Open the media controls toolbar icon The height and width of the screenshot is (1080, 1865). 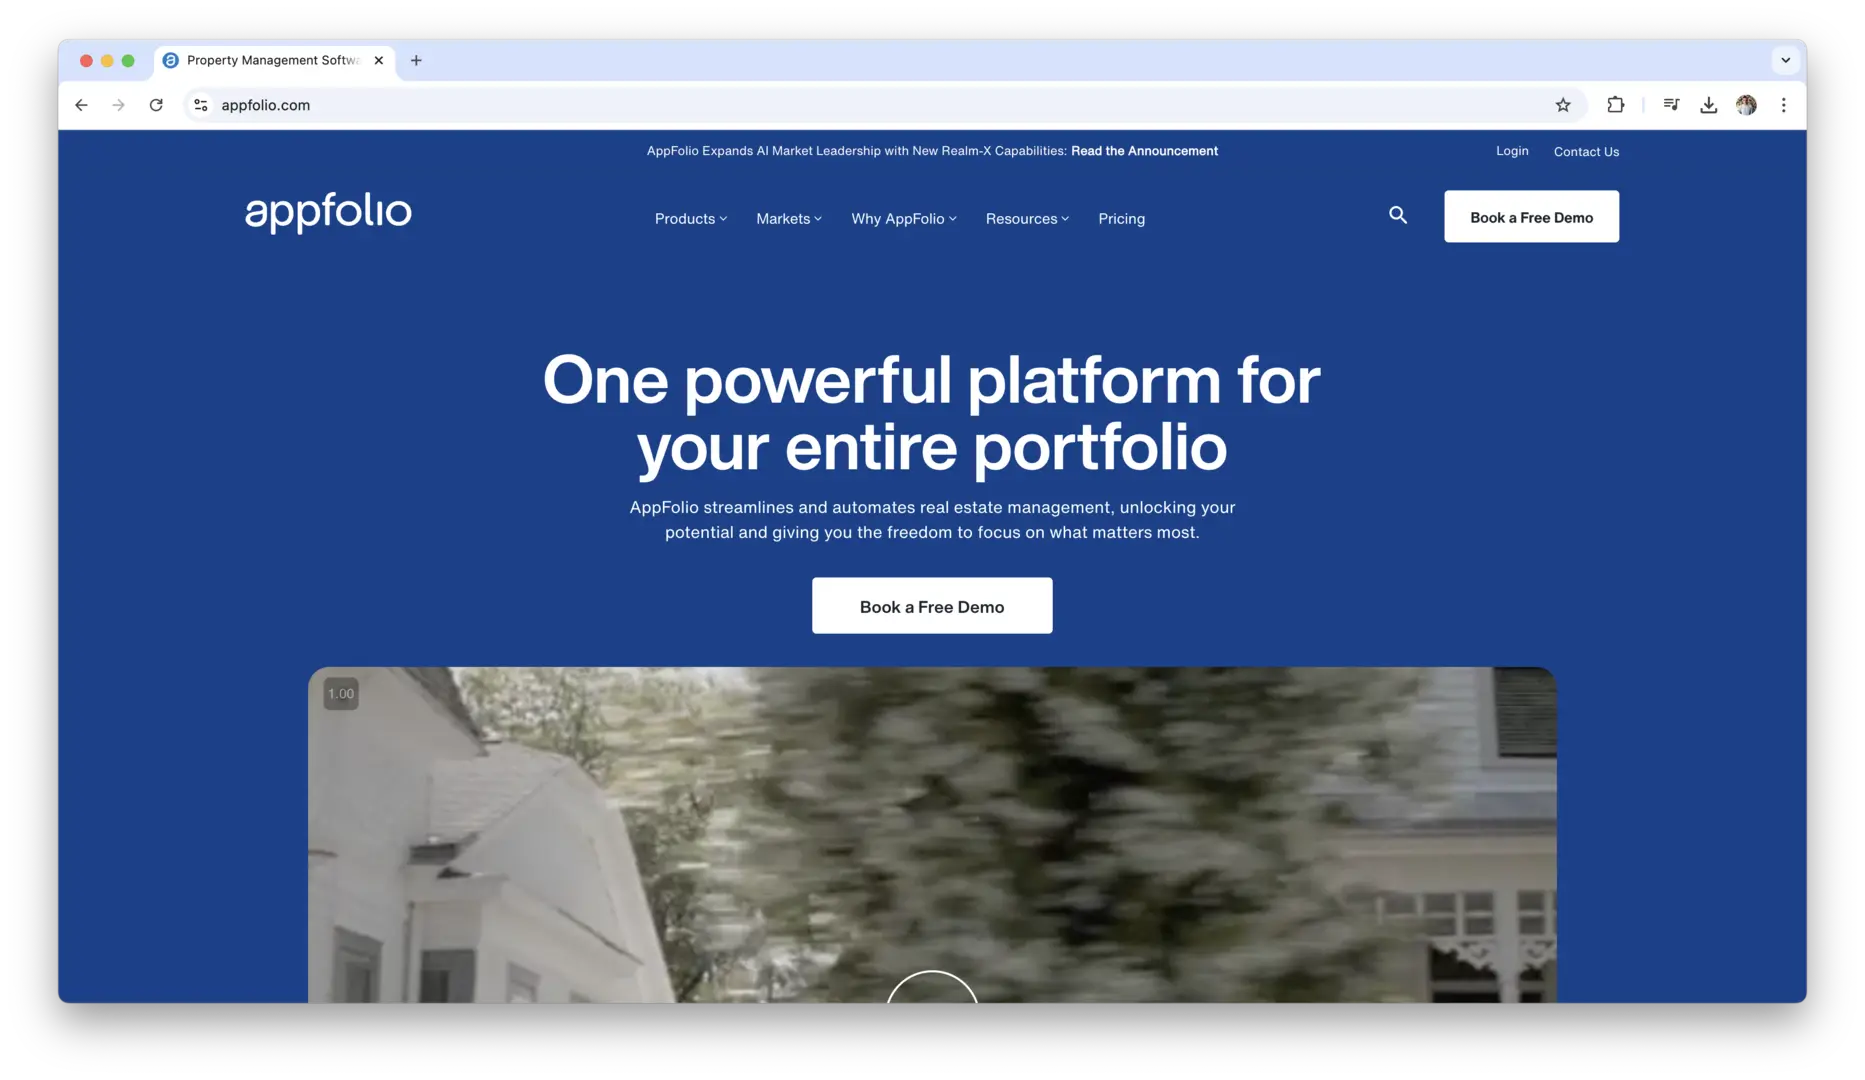point(1671,105)
